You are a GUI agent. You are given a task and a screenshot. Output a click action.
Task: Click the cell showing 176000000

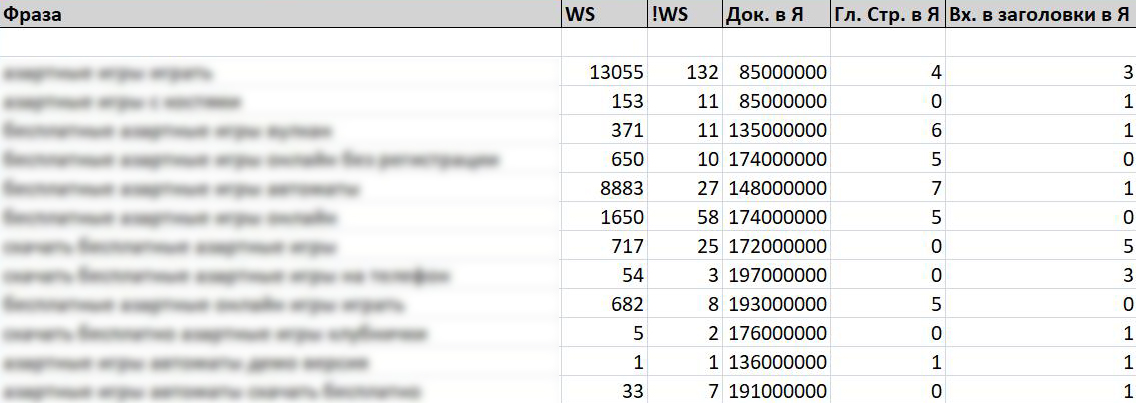coord(776,333)
